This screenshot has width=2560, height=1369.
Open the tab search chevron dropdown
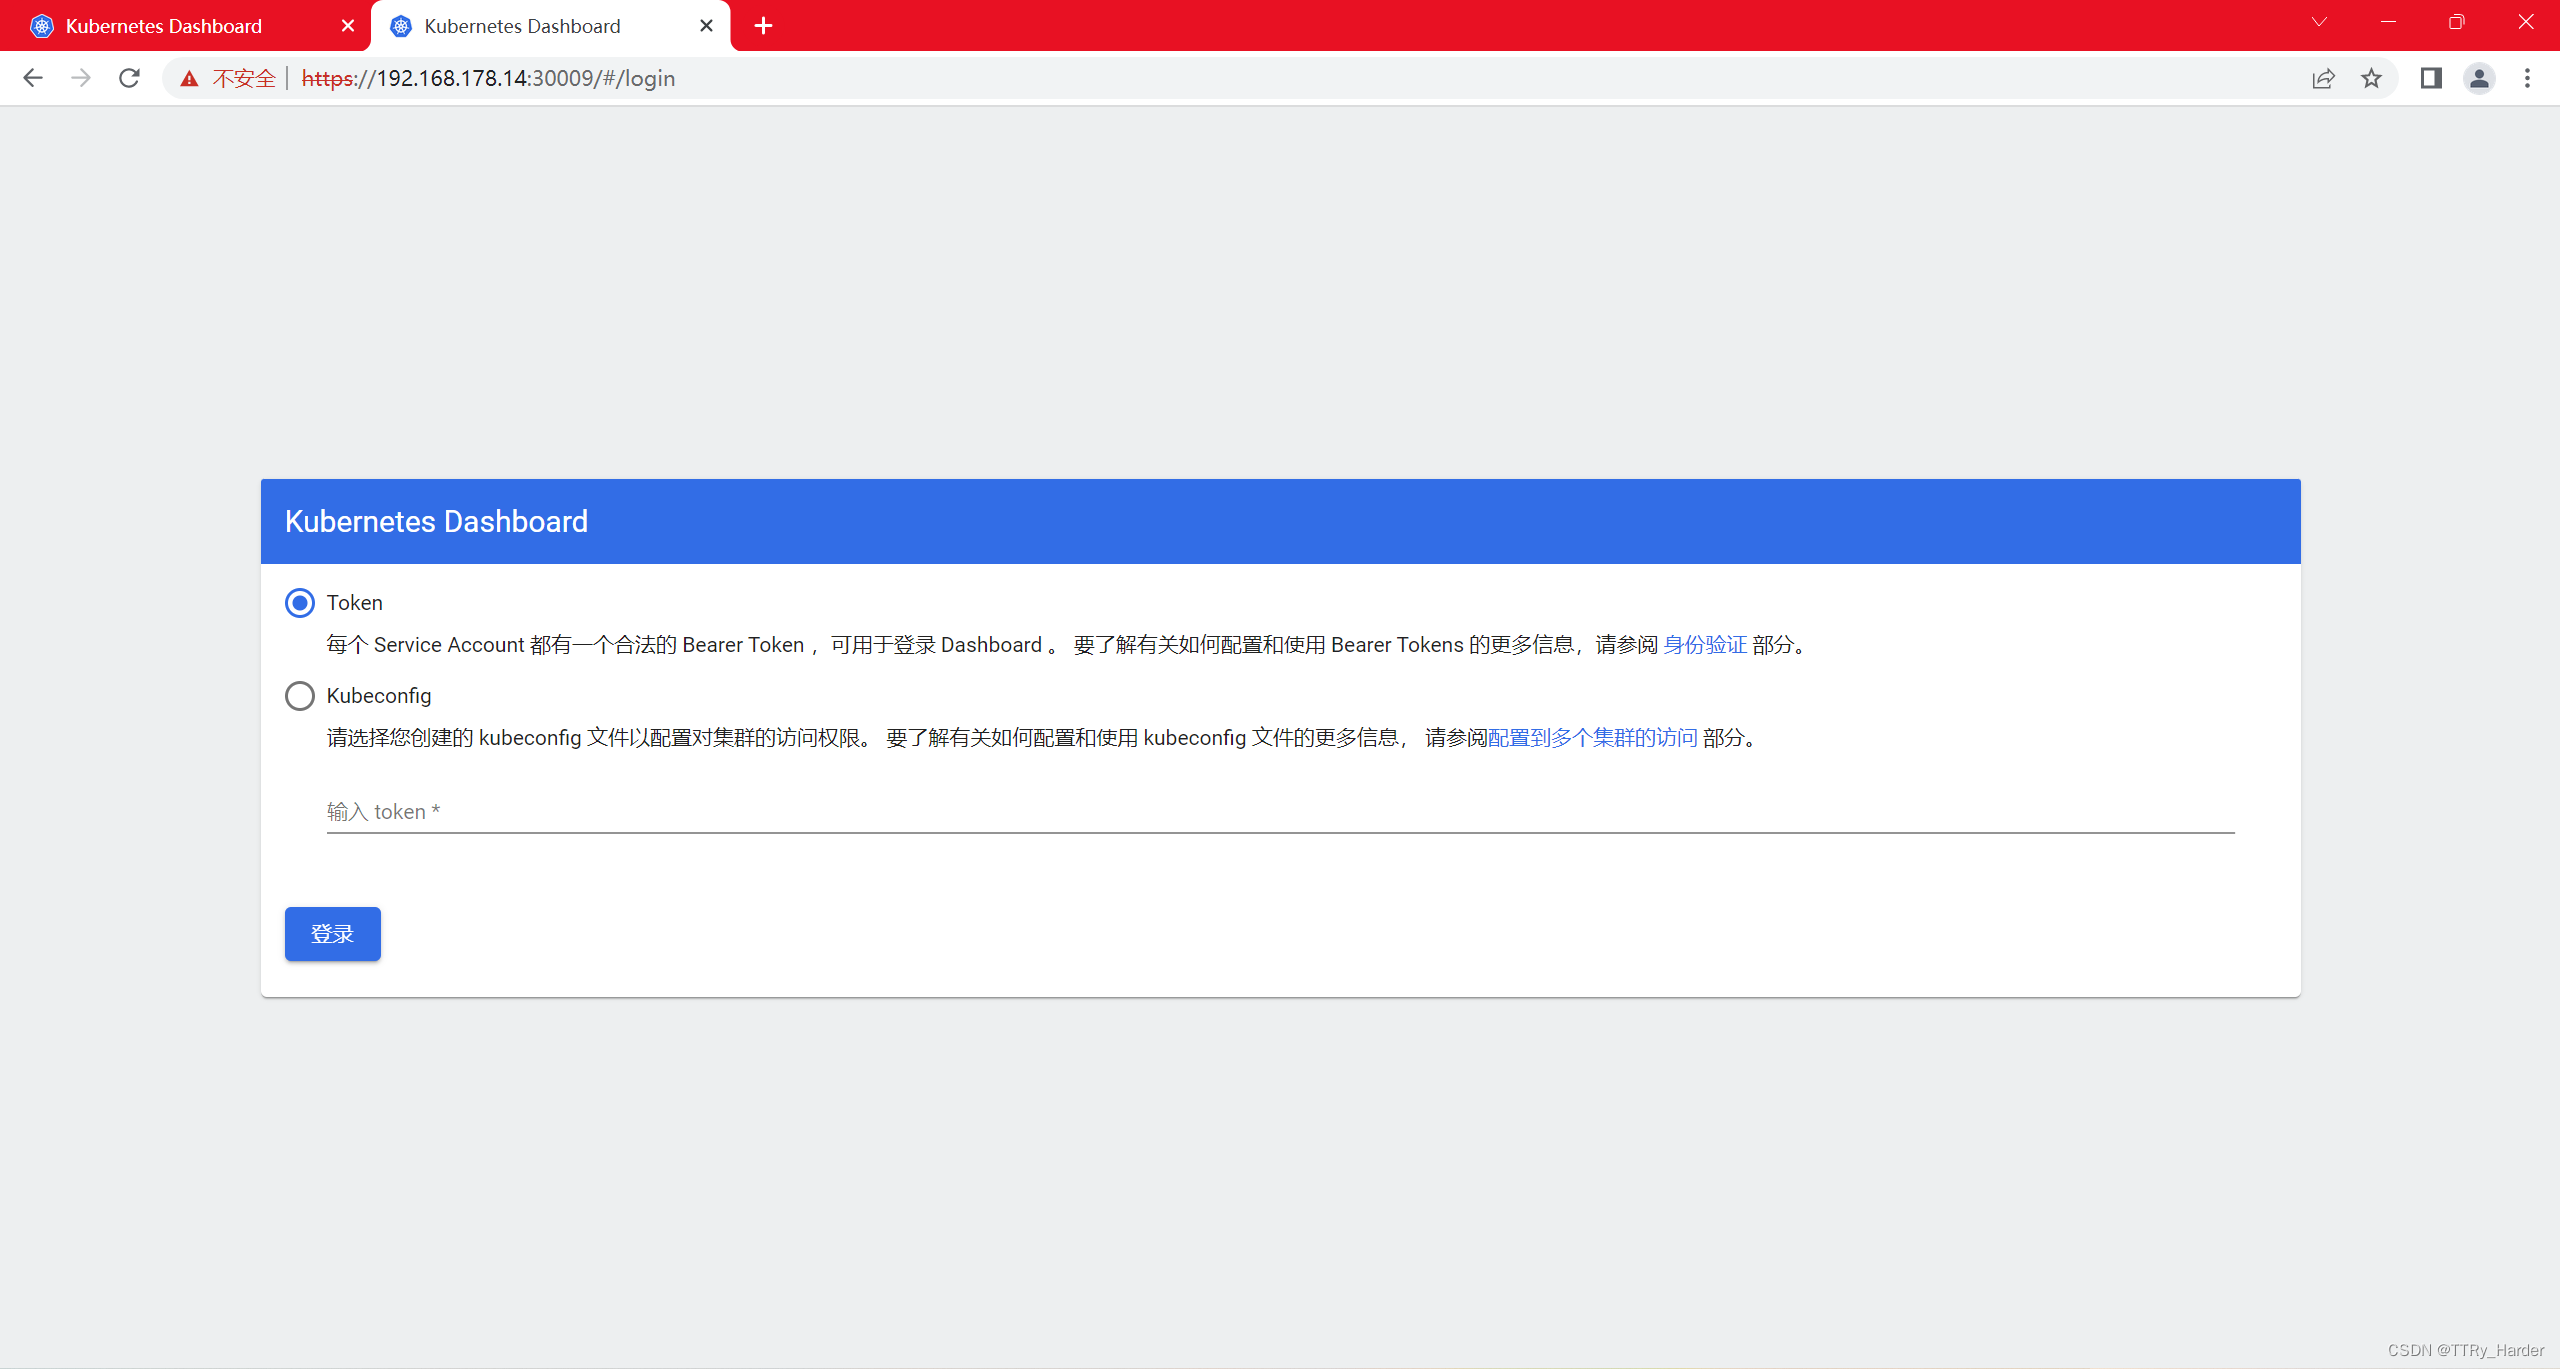click(x=2318, y=21)
